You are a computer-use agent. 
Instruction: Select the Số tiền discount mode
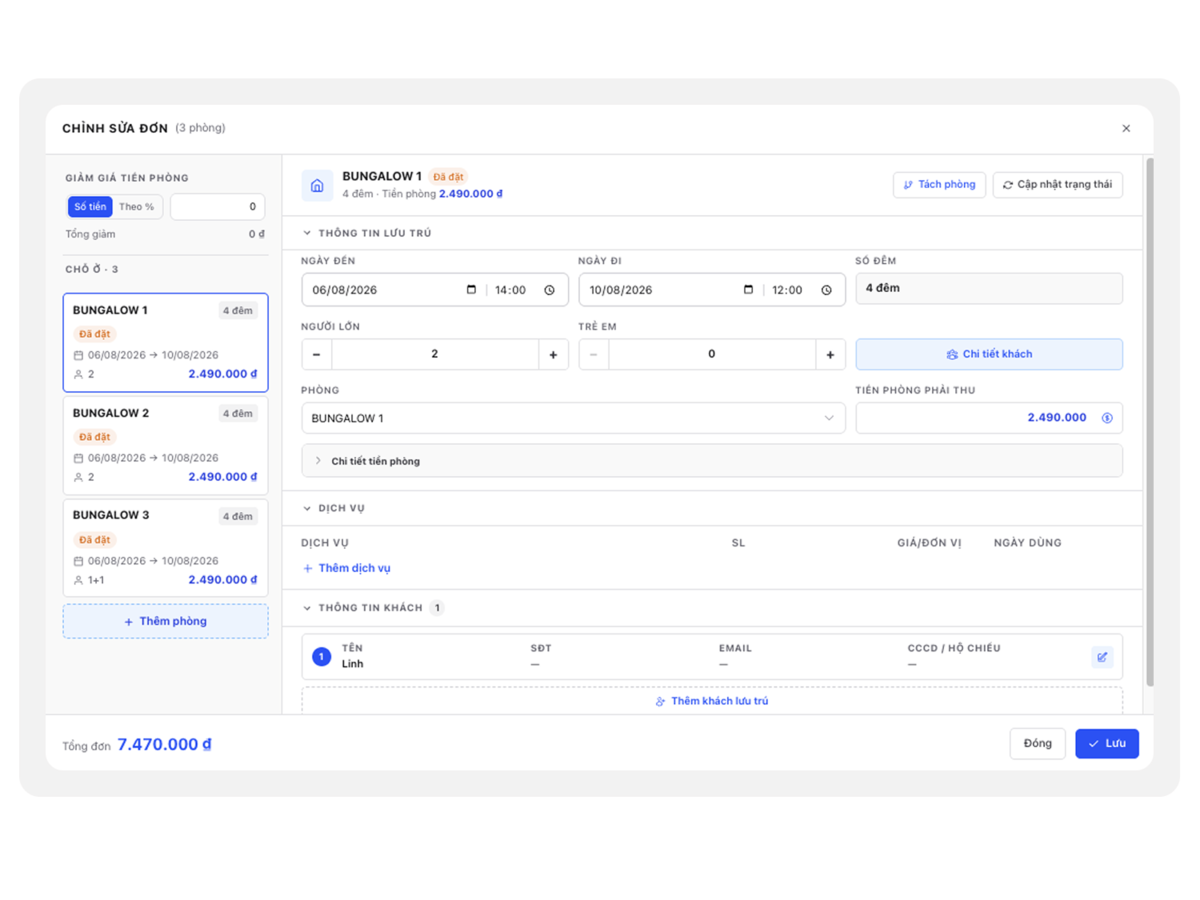(90, 207)
